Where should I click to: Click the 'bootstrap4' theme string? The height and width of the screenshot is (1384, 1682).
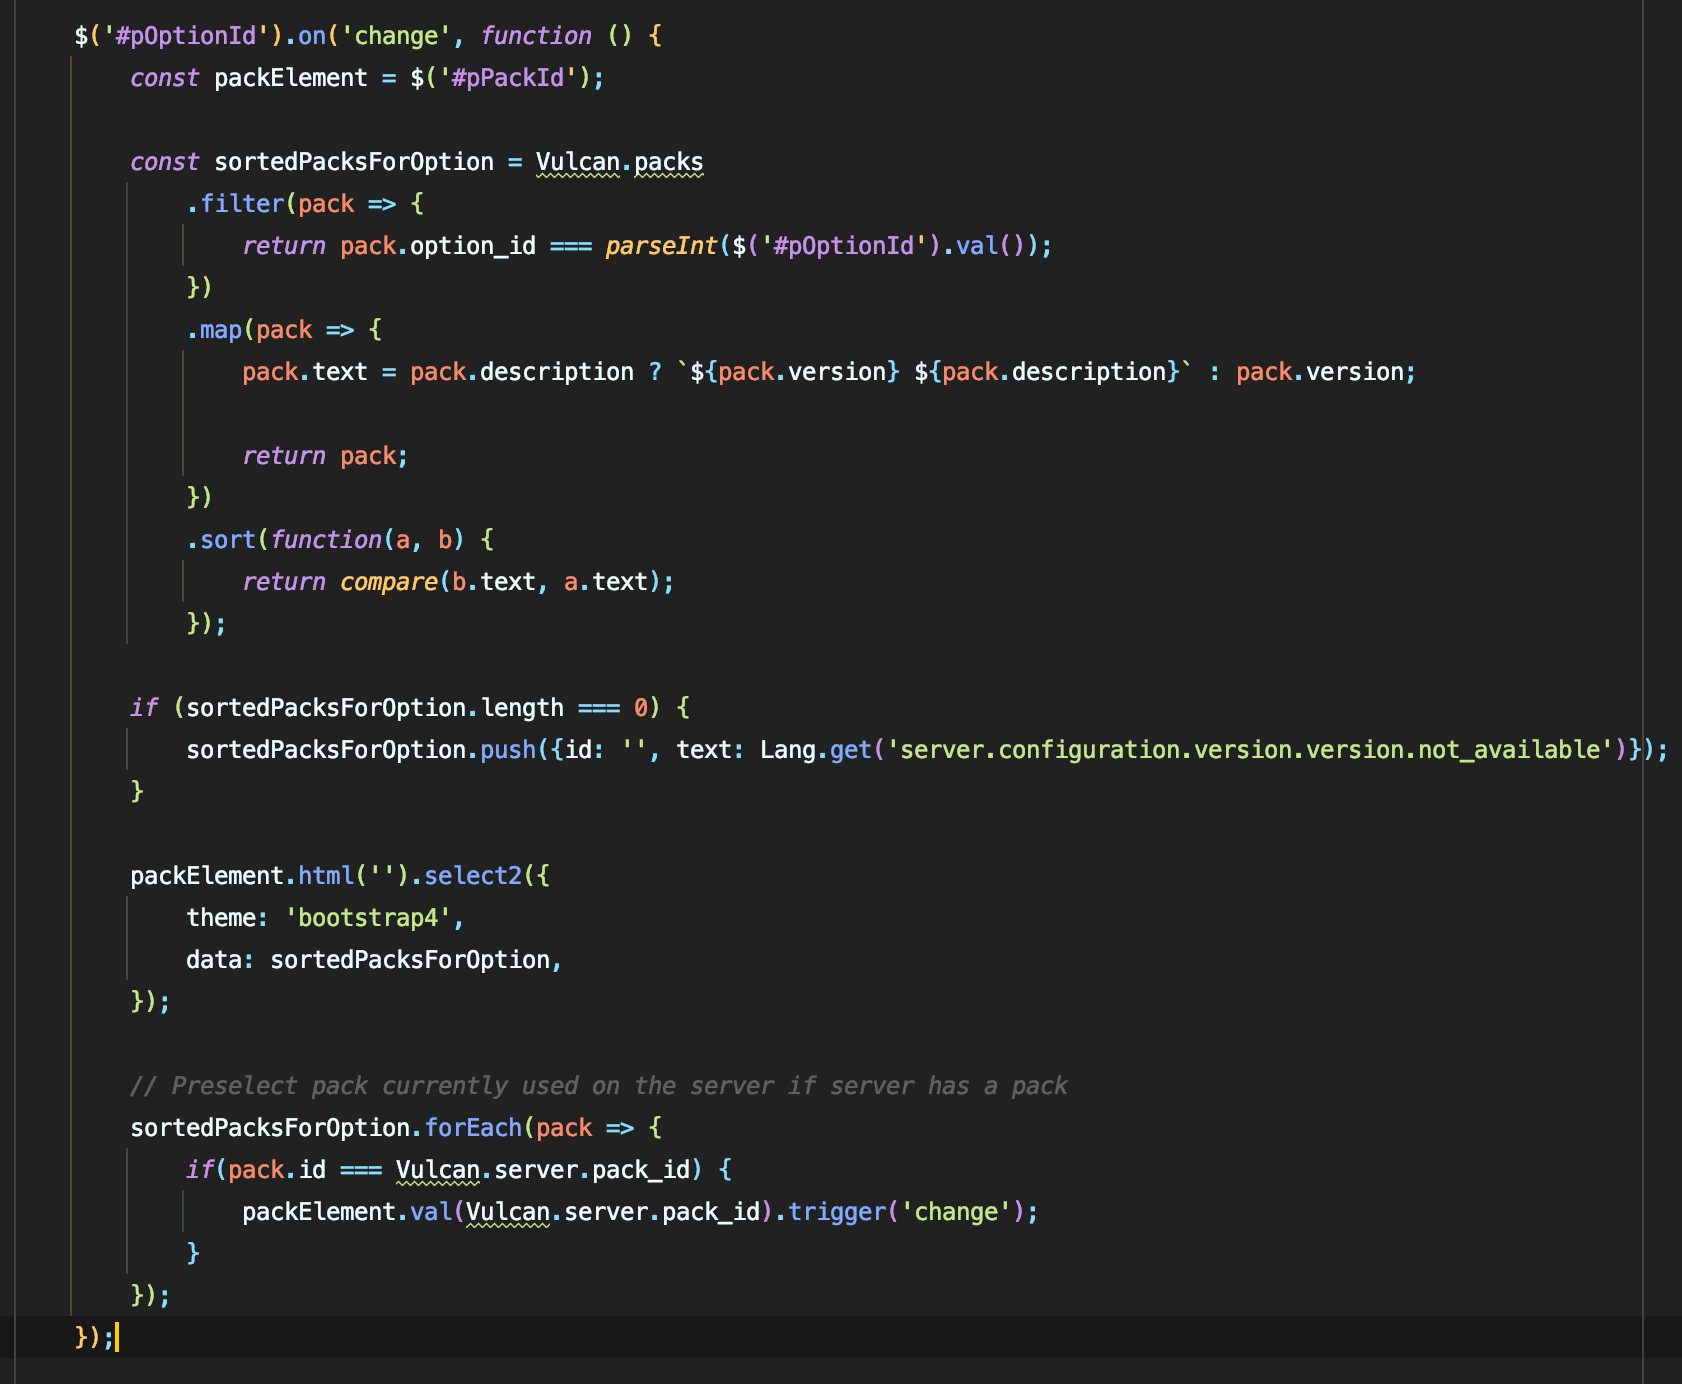(x=368, y=918)
